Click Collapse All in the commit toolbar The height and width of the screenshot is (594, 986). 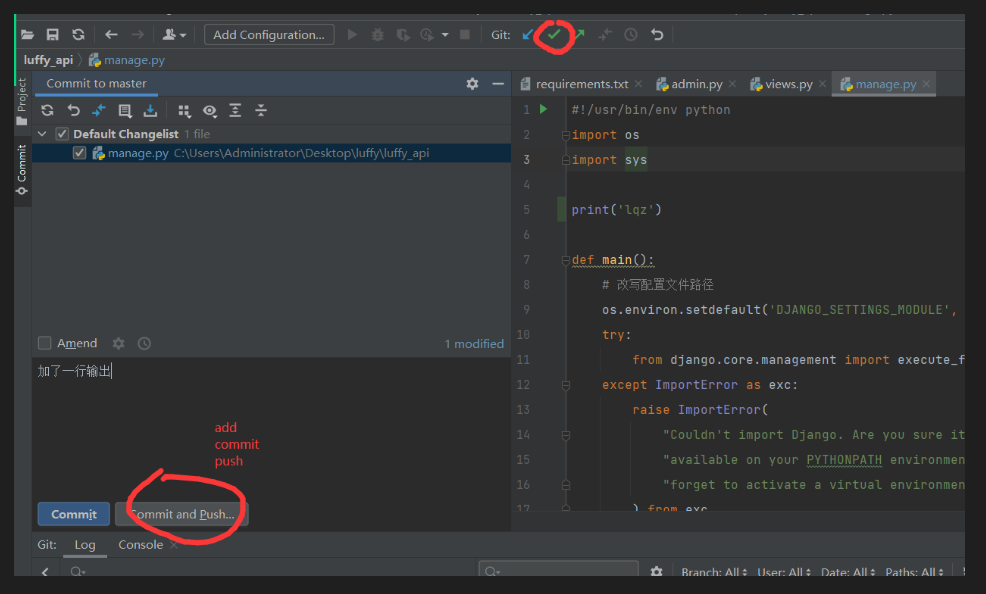click(x=261, y=111)
